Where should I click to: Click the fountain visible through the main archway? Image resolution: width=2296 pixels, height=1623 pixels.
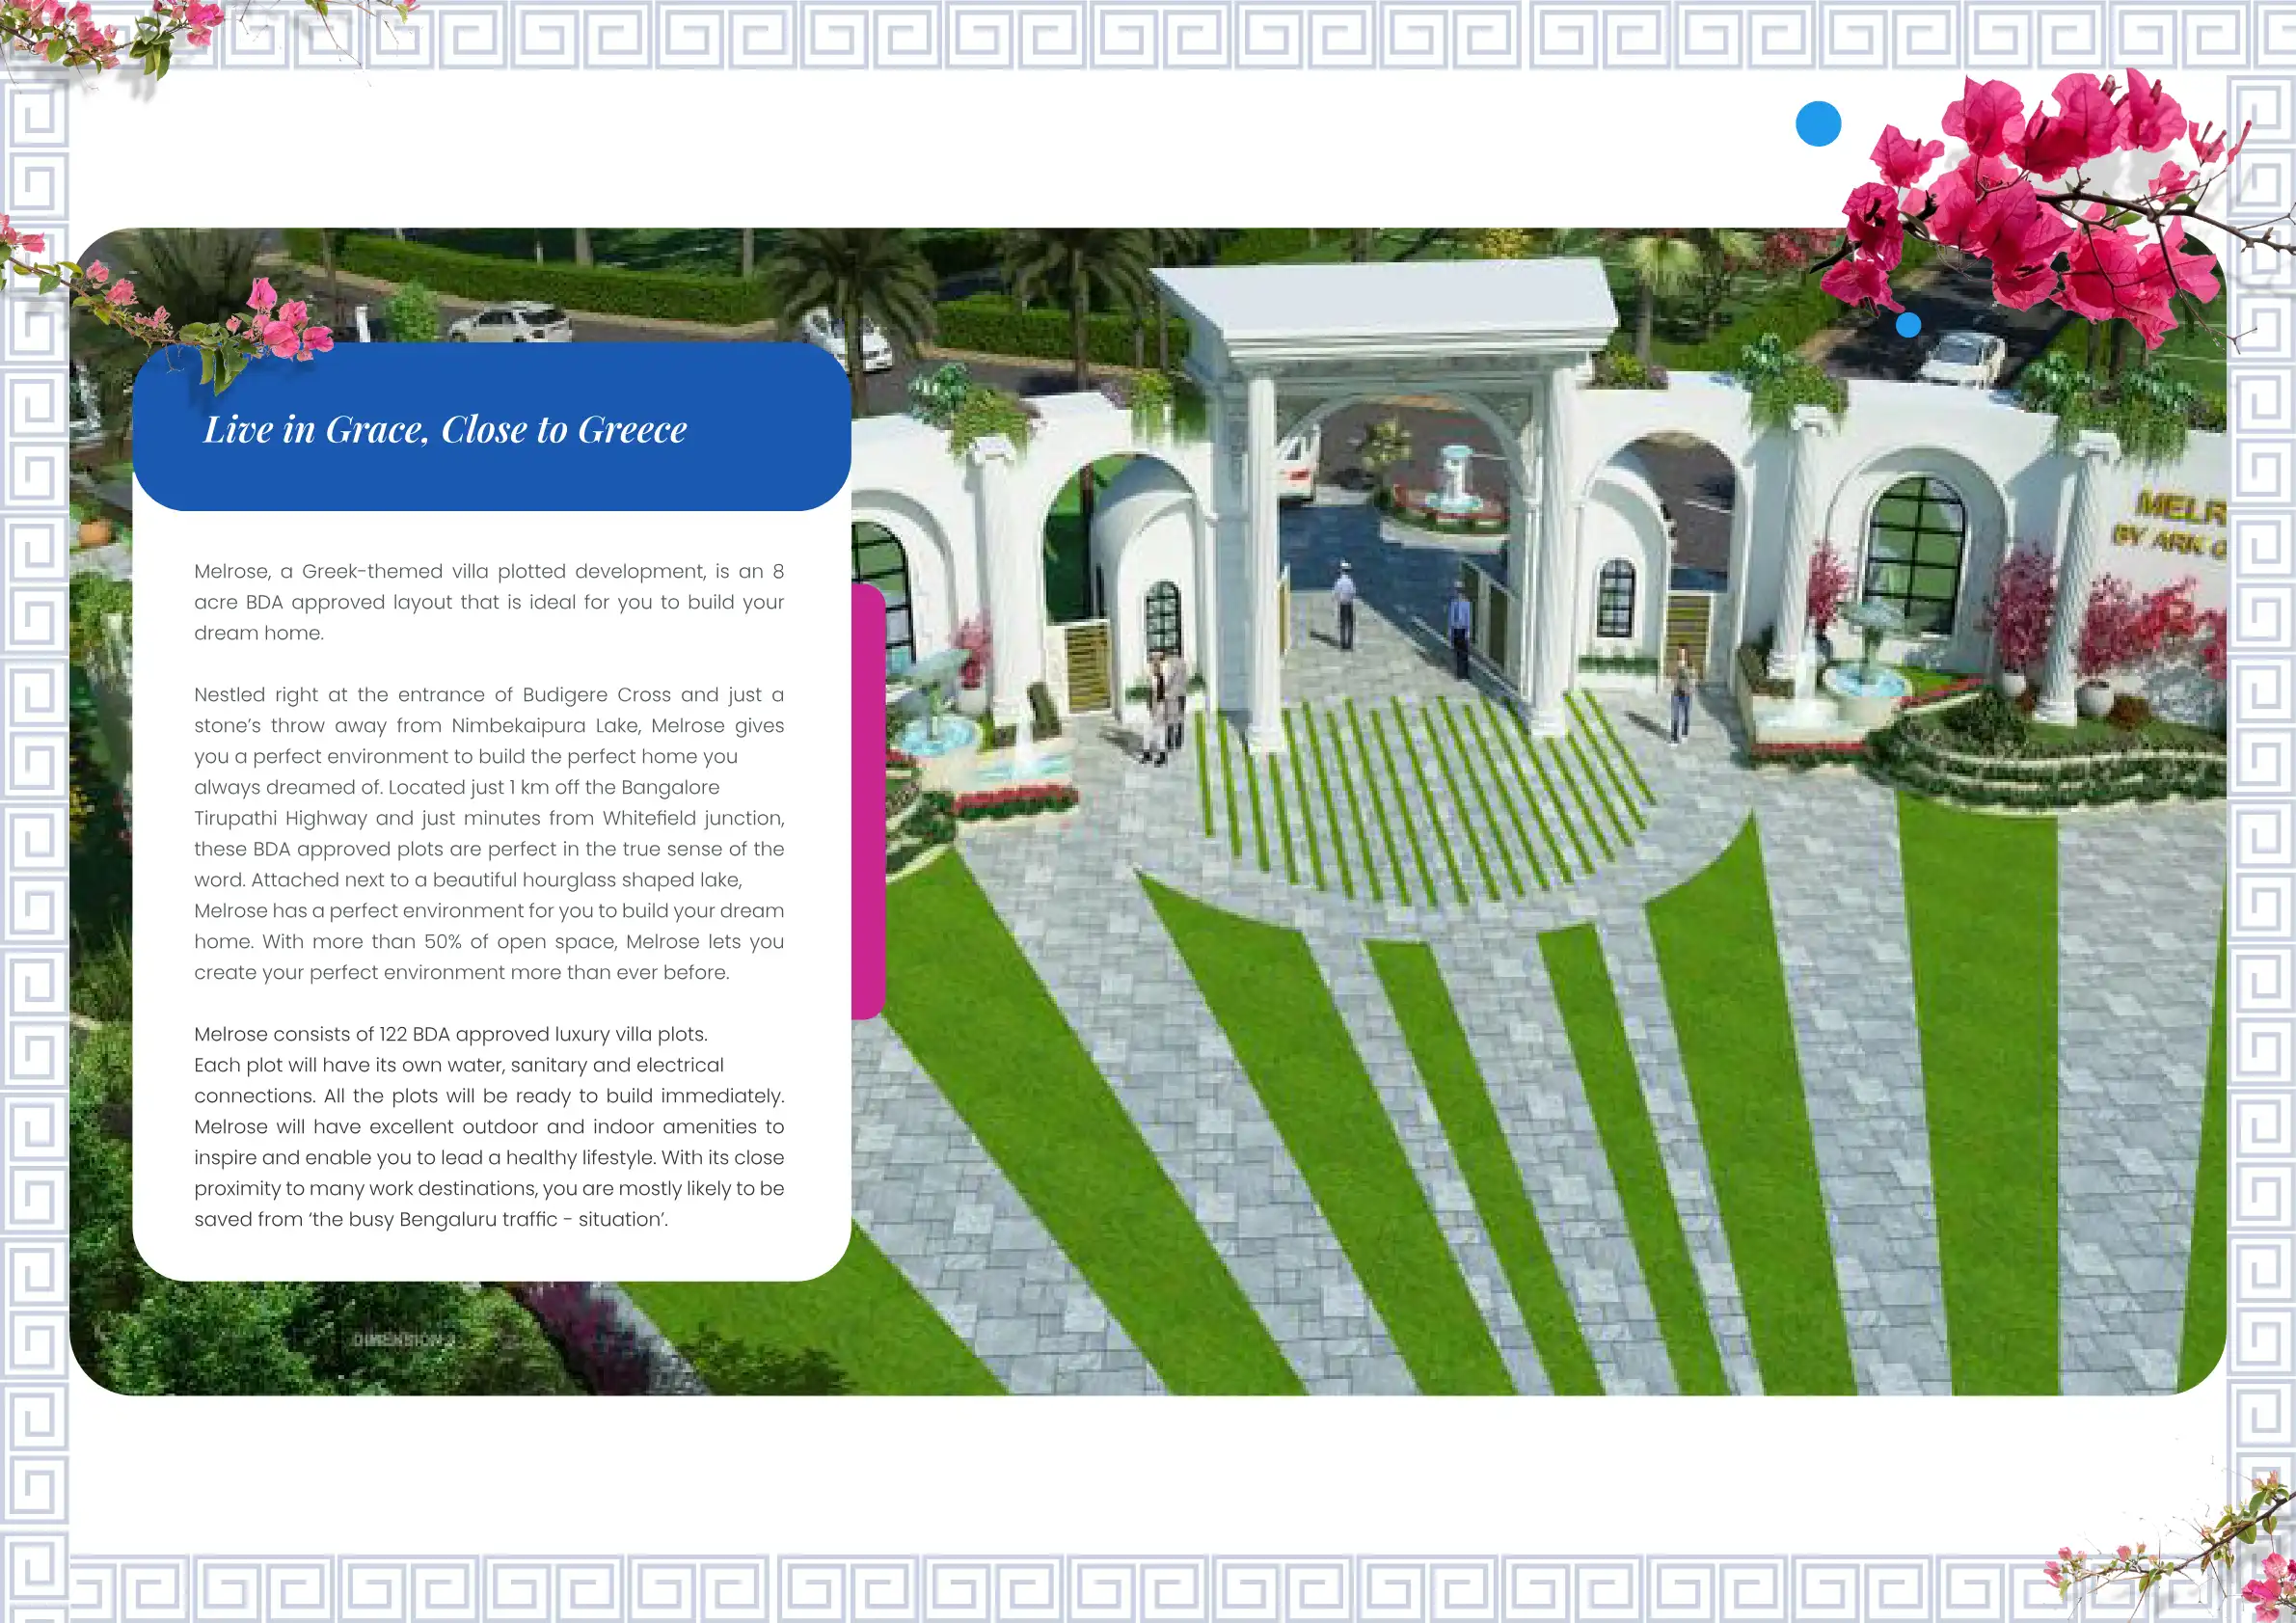[1454, 478]
